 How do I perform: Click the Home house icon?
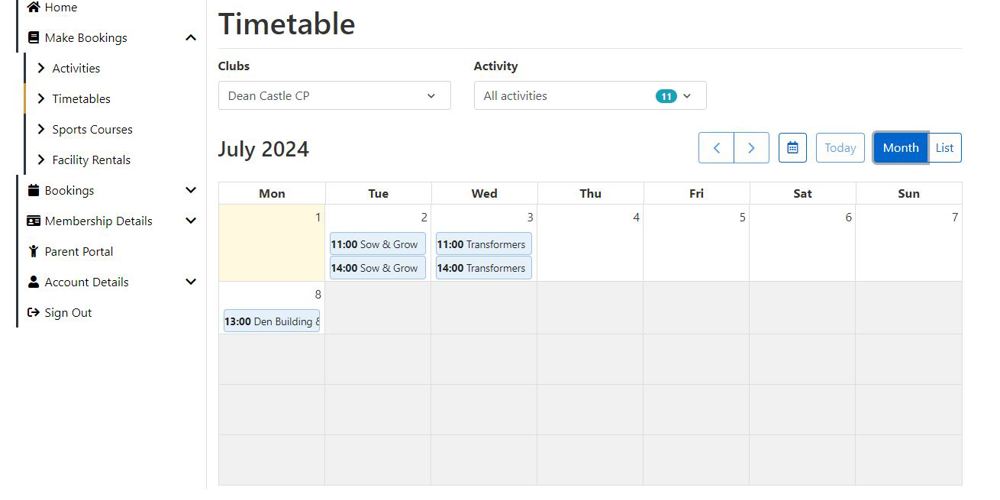coord(33,7)
